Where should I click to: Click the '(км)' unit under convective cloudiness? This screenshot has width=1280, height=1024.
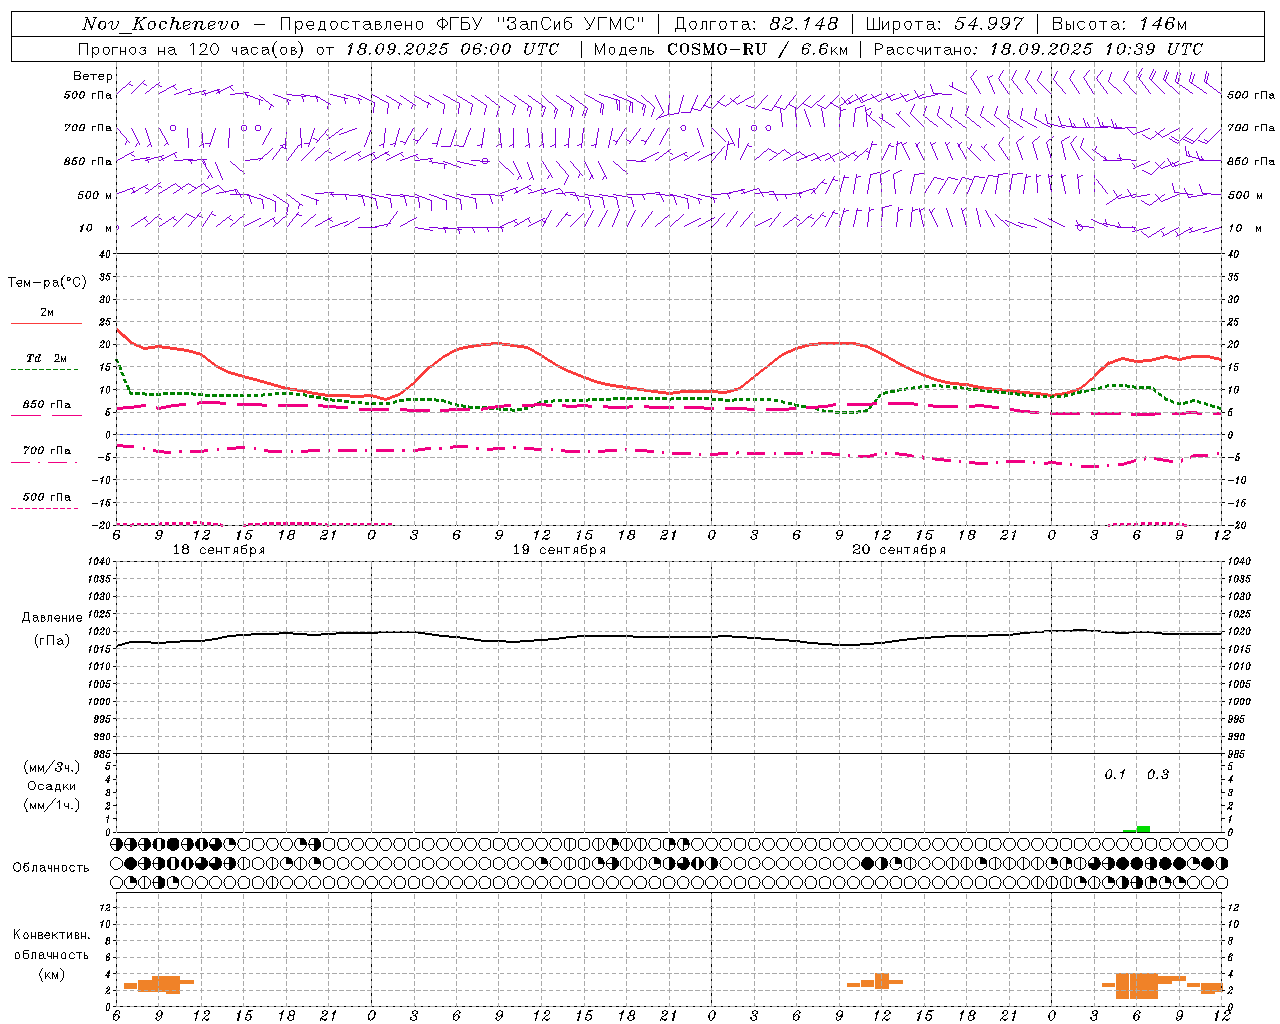[x=51, y=974]
